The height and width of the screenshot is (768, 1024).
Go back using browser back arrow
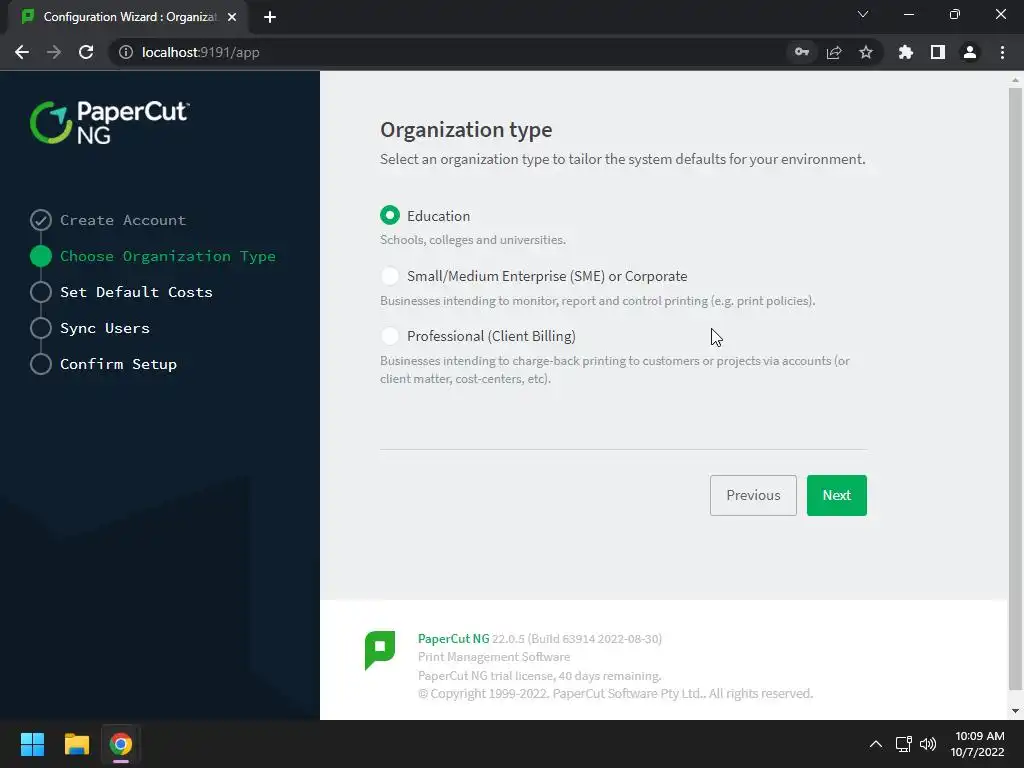pos(22,52)
